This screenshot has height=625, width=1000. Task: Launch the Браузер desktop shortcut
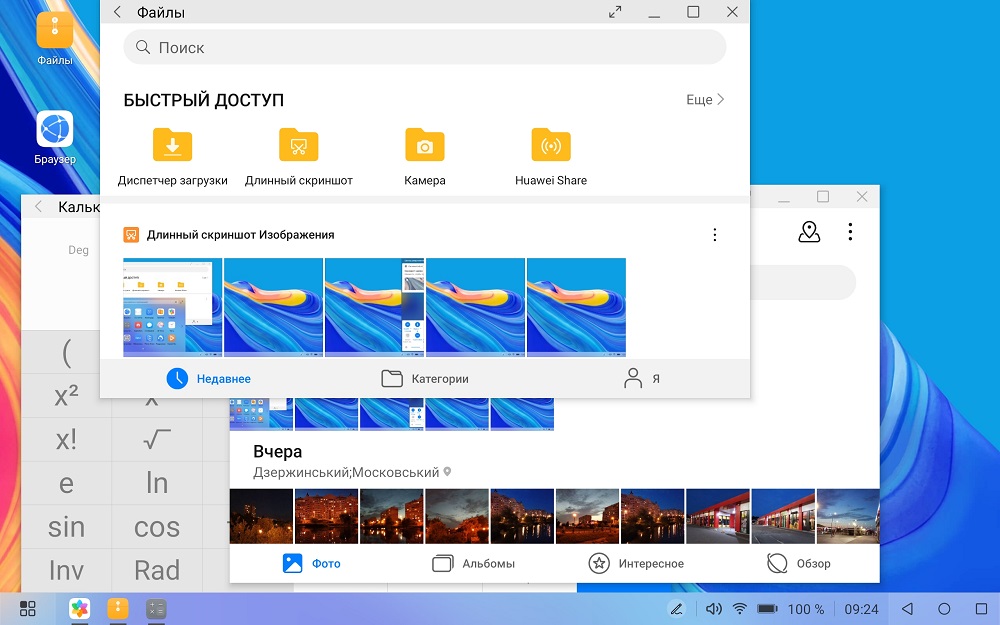pos(55,137)
